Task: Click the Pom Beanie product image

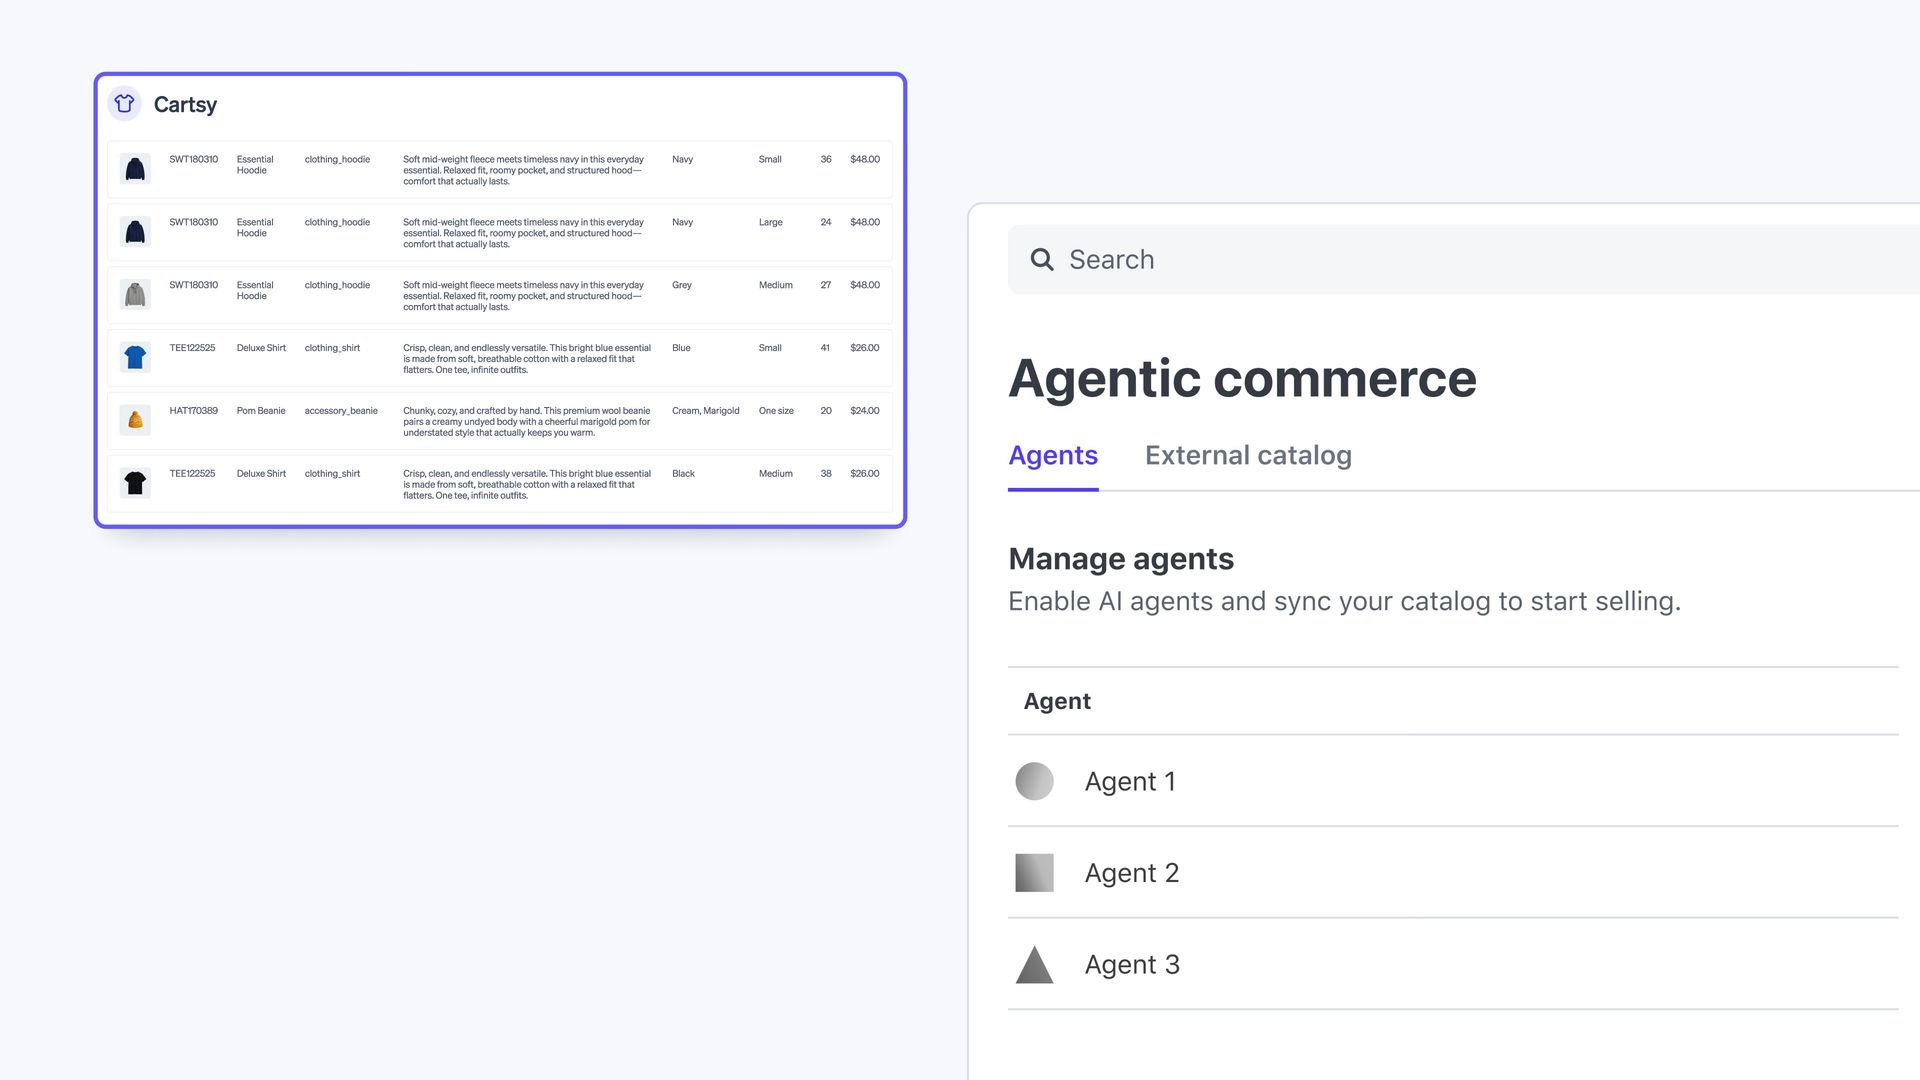Action: click(135, 420)
